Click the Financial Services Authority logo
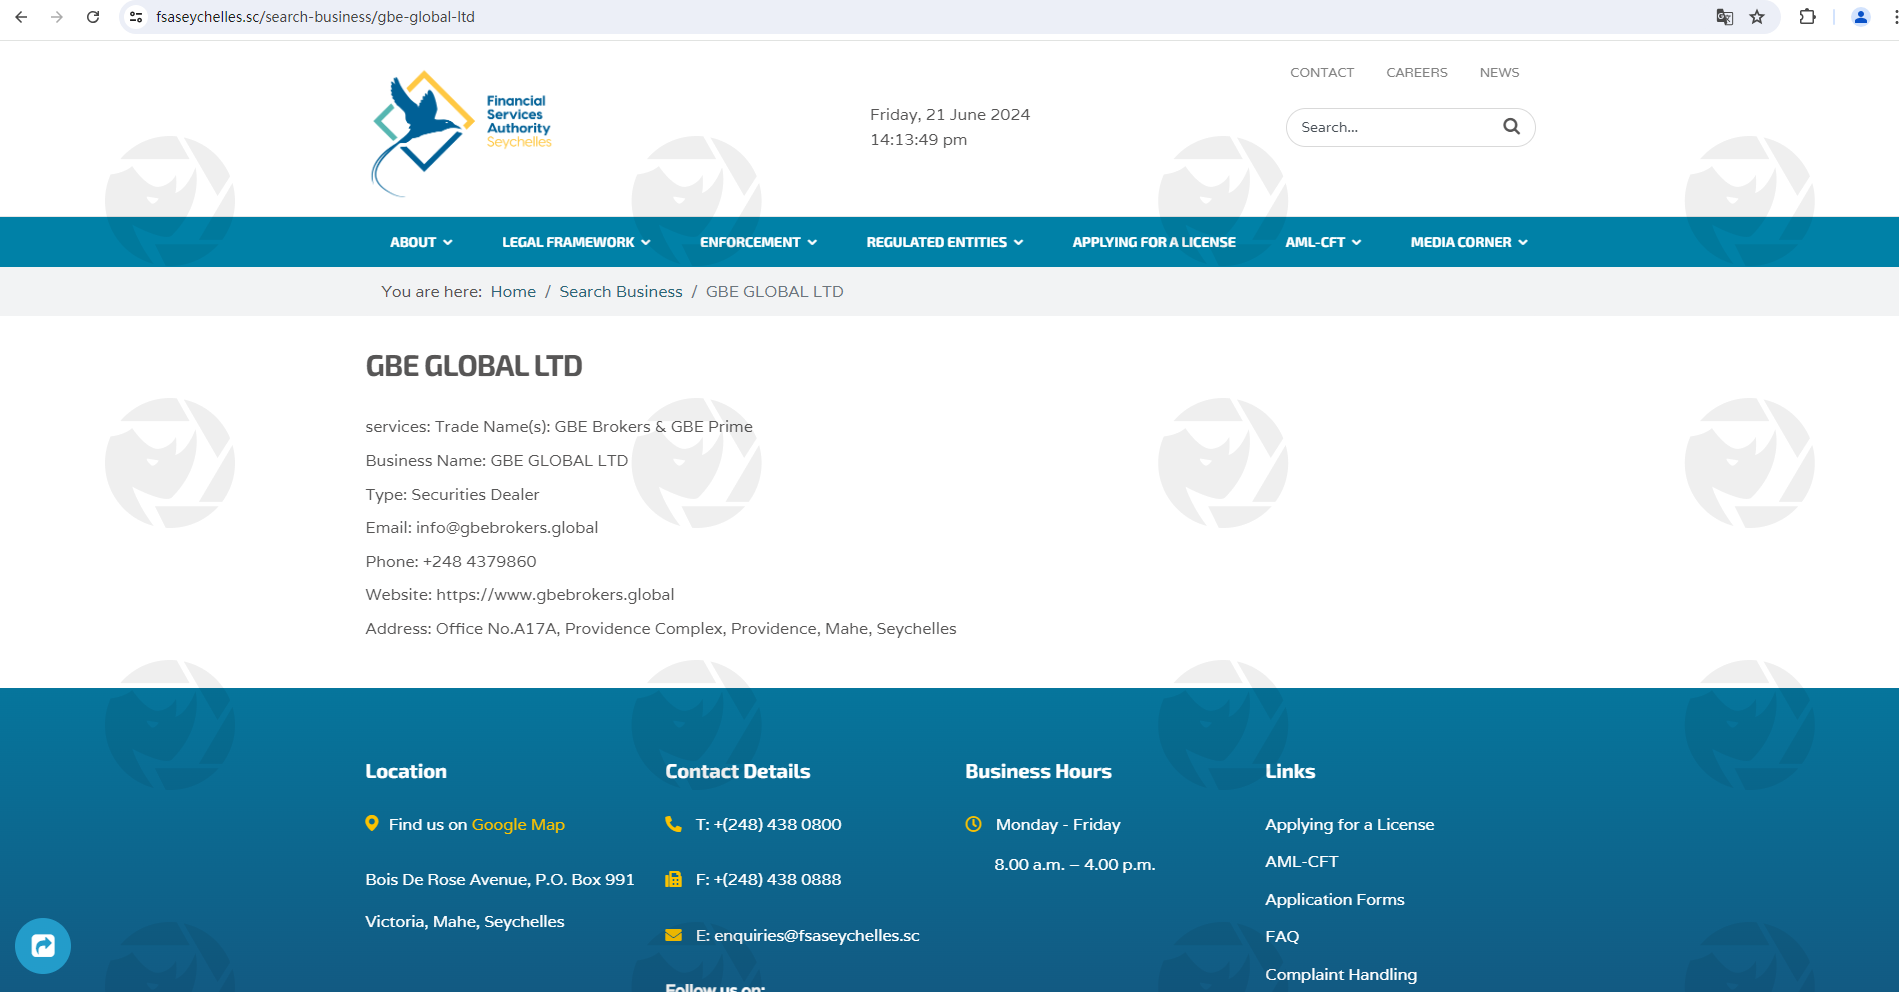 pyautogui.click(x=461, y=130)
